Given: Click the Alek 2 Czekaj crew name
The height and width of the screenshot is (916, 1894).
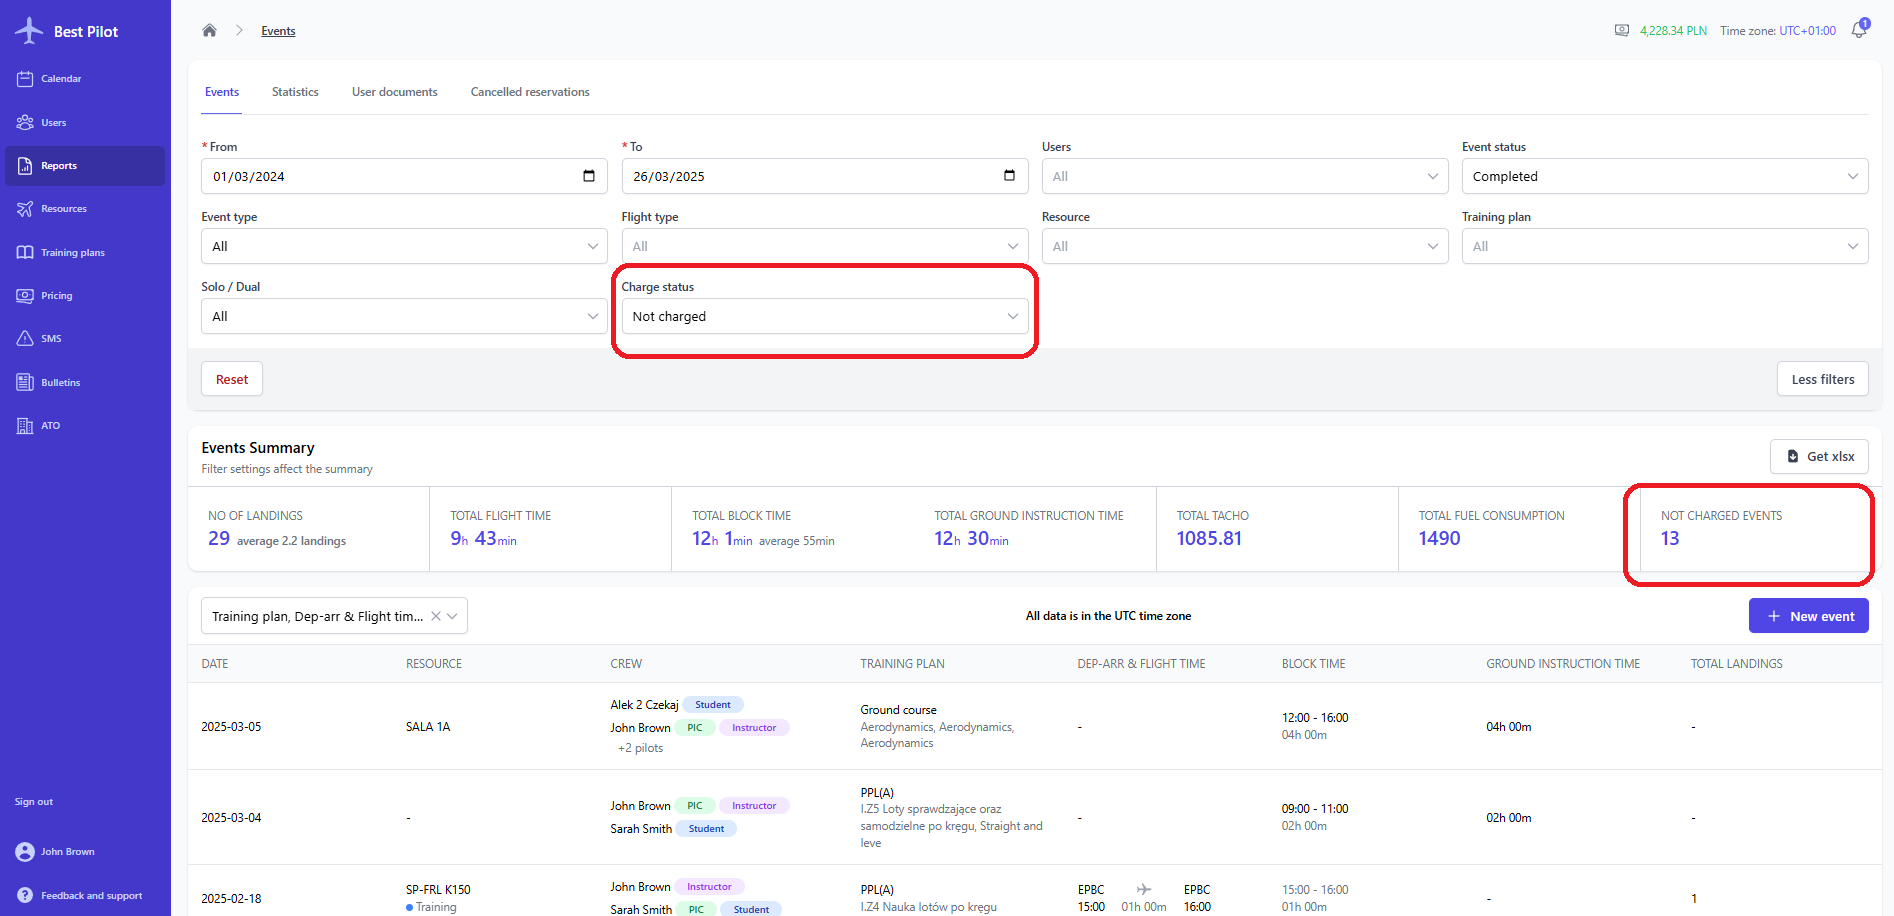Looking at the screenshot, I should click(x=644, y=705).
